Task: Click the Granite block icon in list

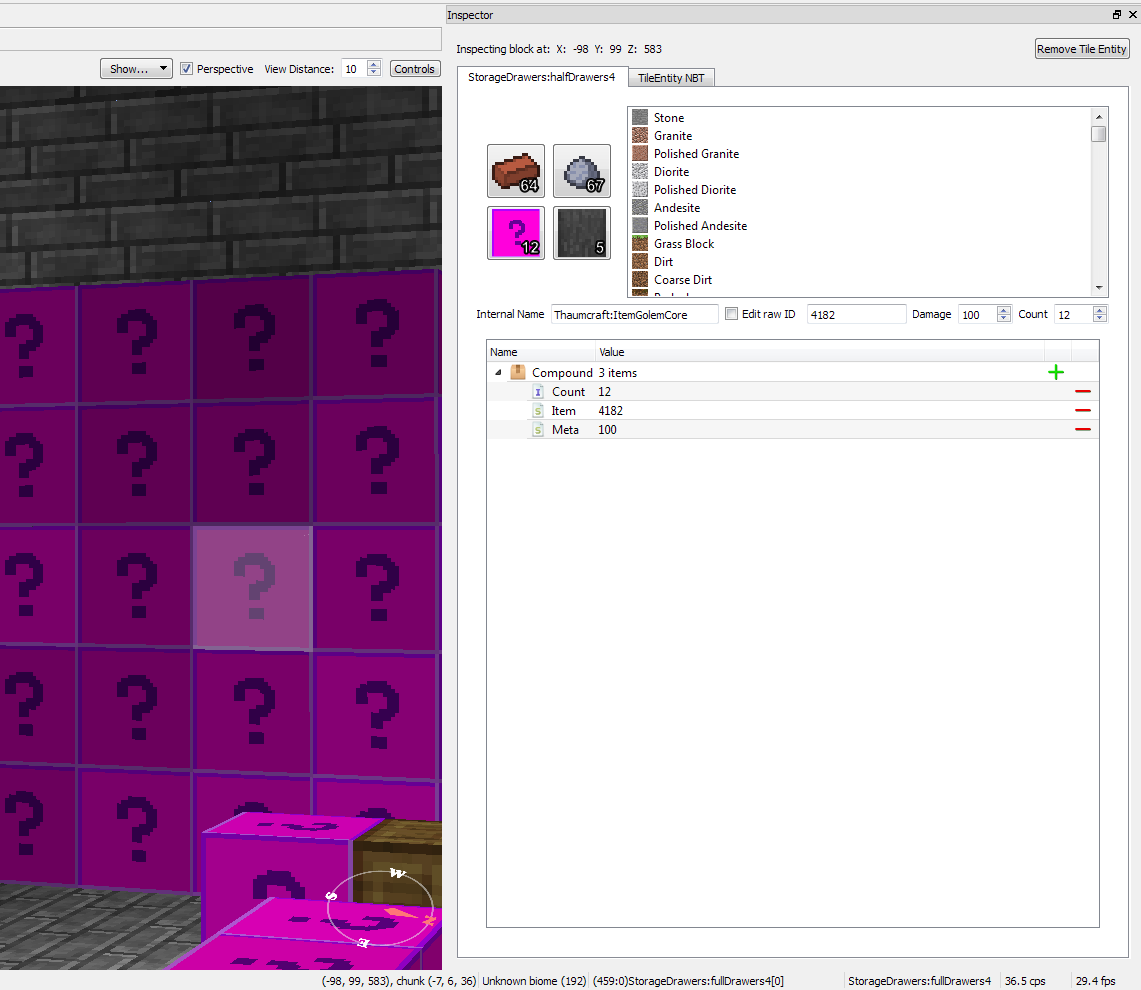Action: (x=640, y=135)
